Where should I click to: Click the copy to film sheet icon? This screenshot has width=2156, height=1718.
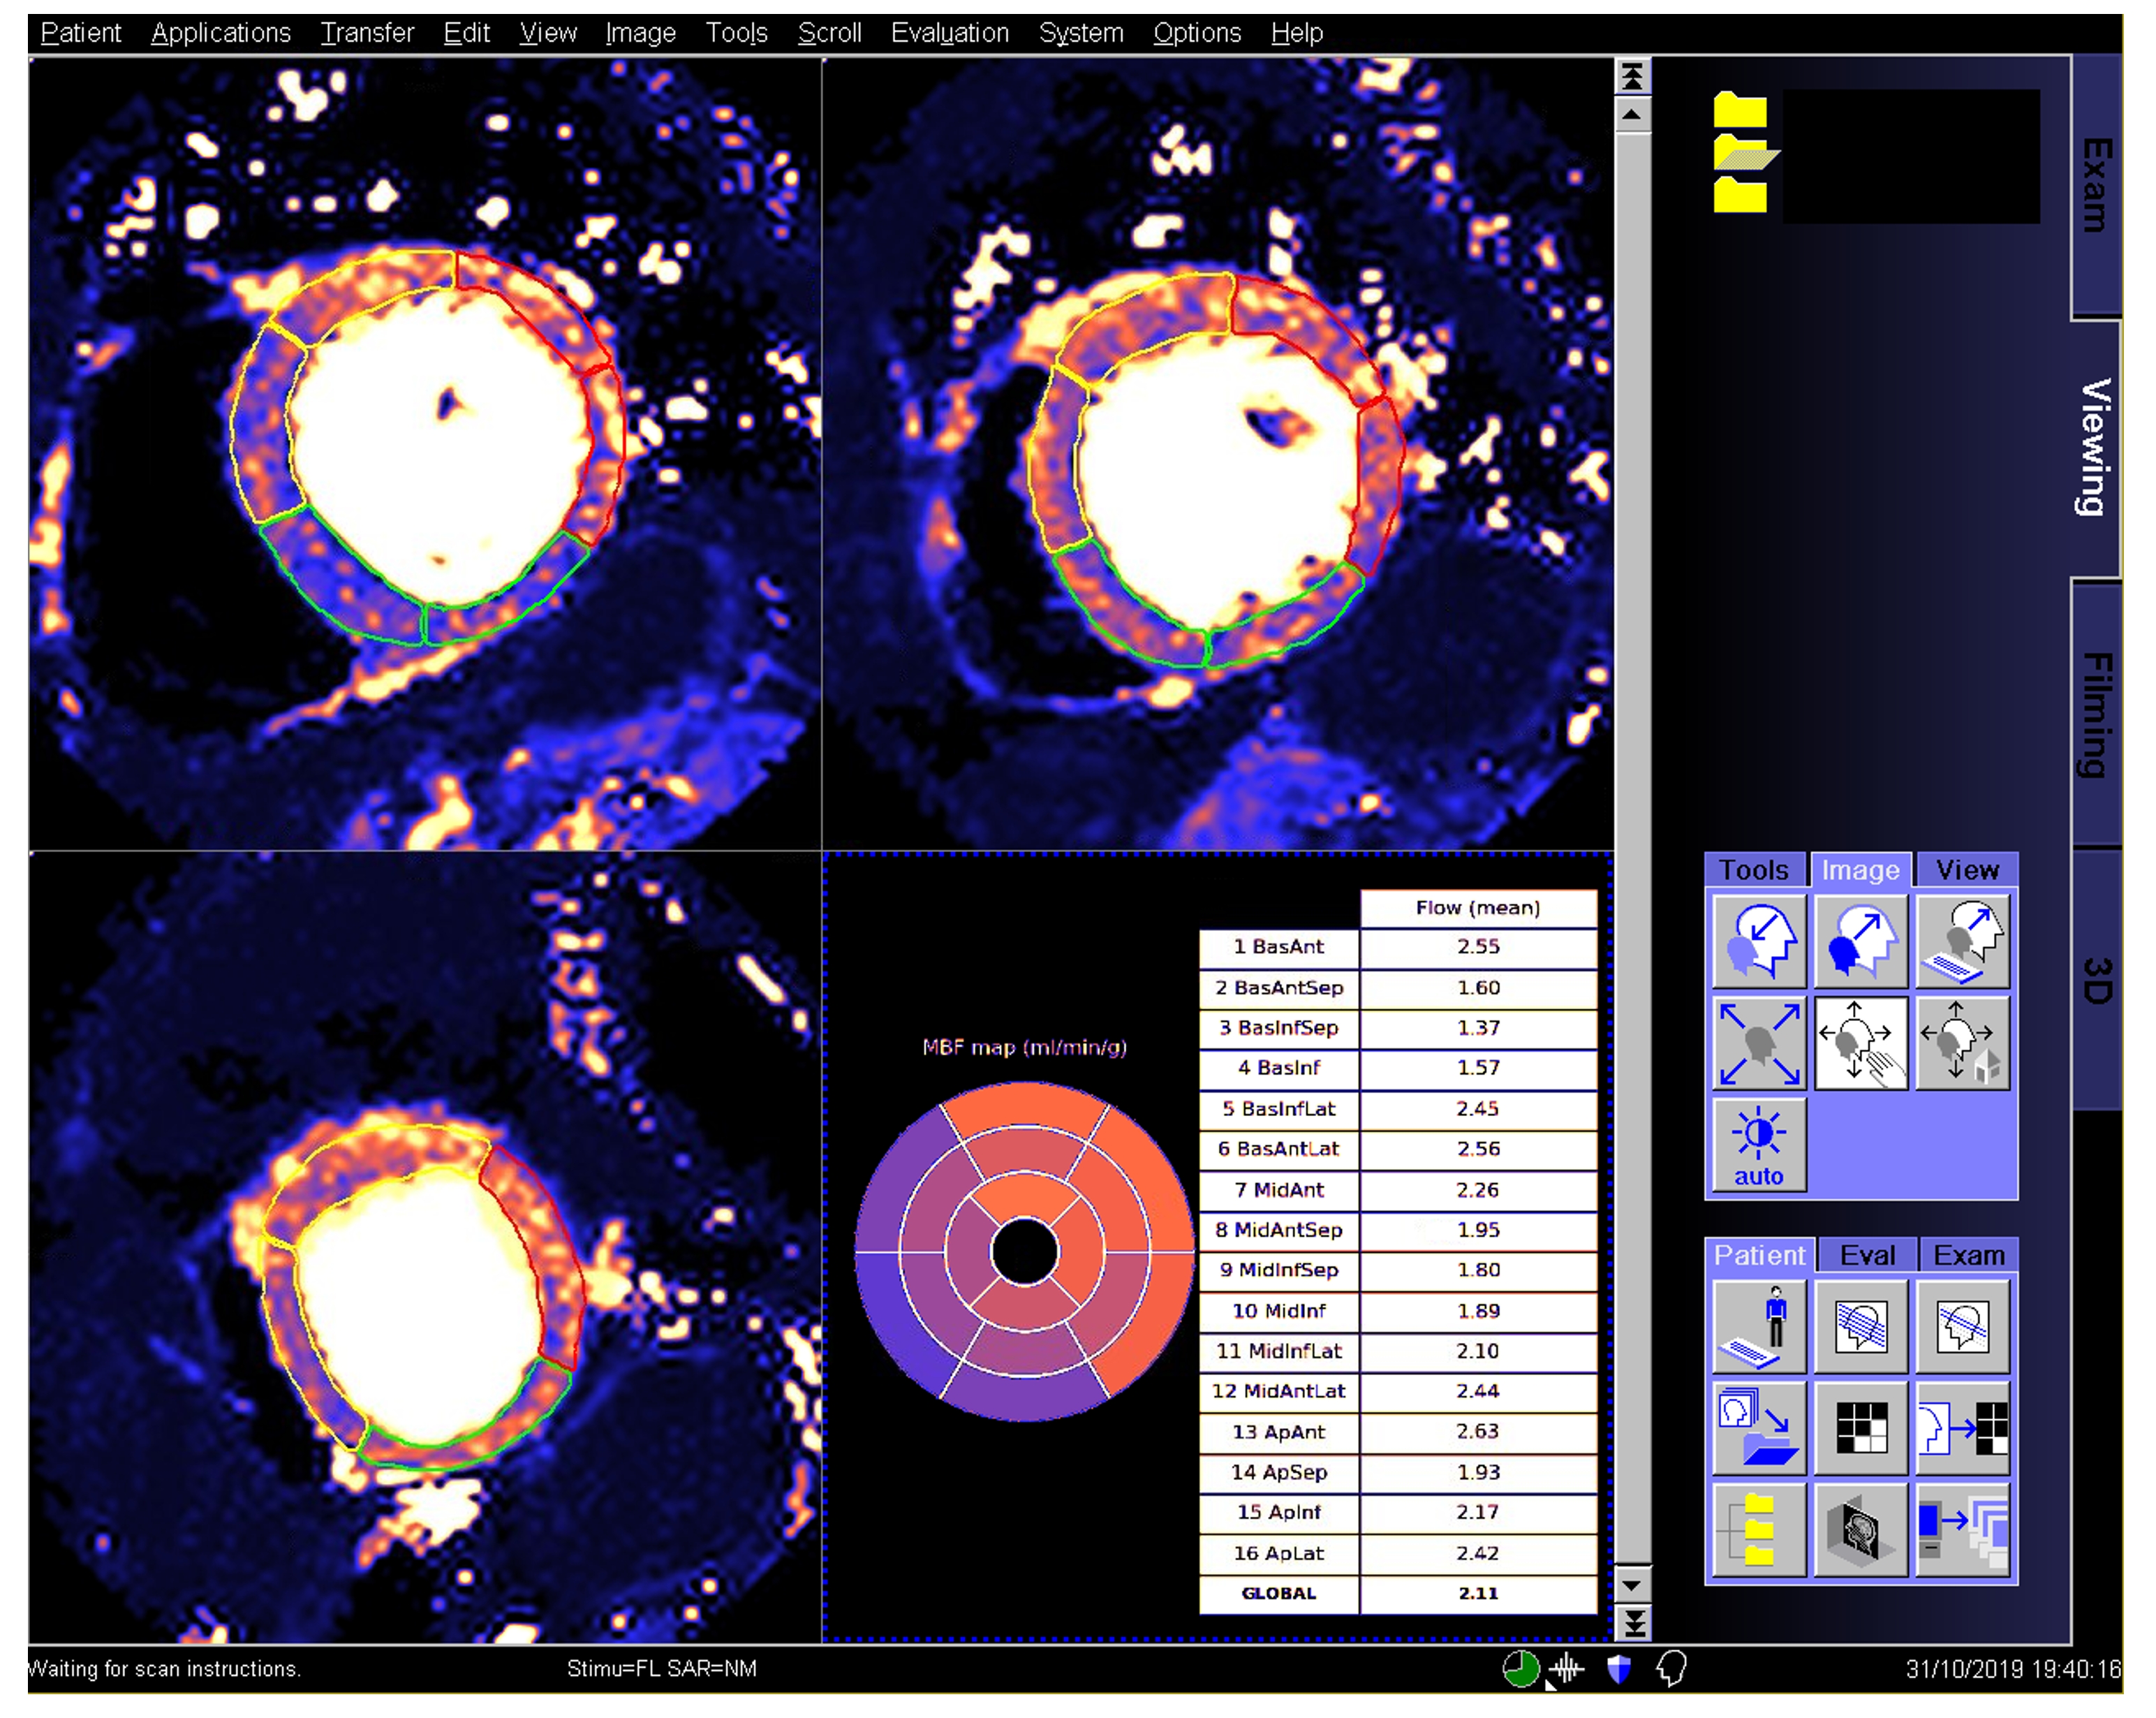click(1962, 1428)
